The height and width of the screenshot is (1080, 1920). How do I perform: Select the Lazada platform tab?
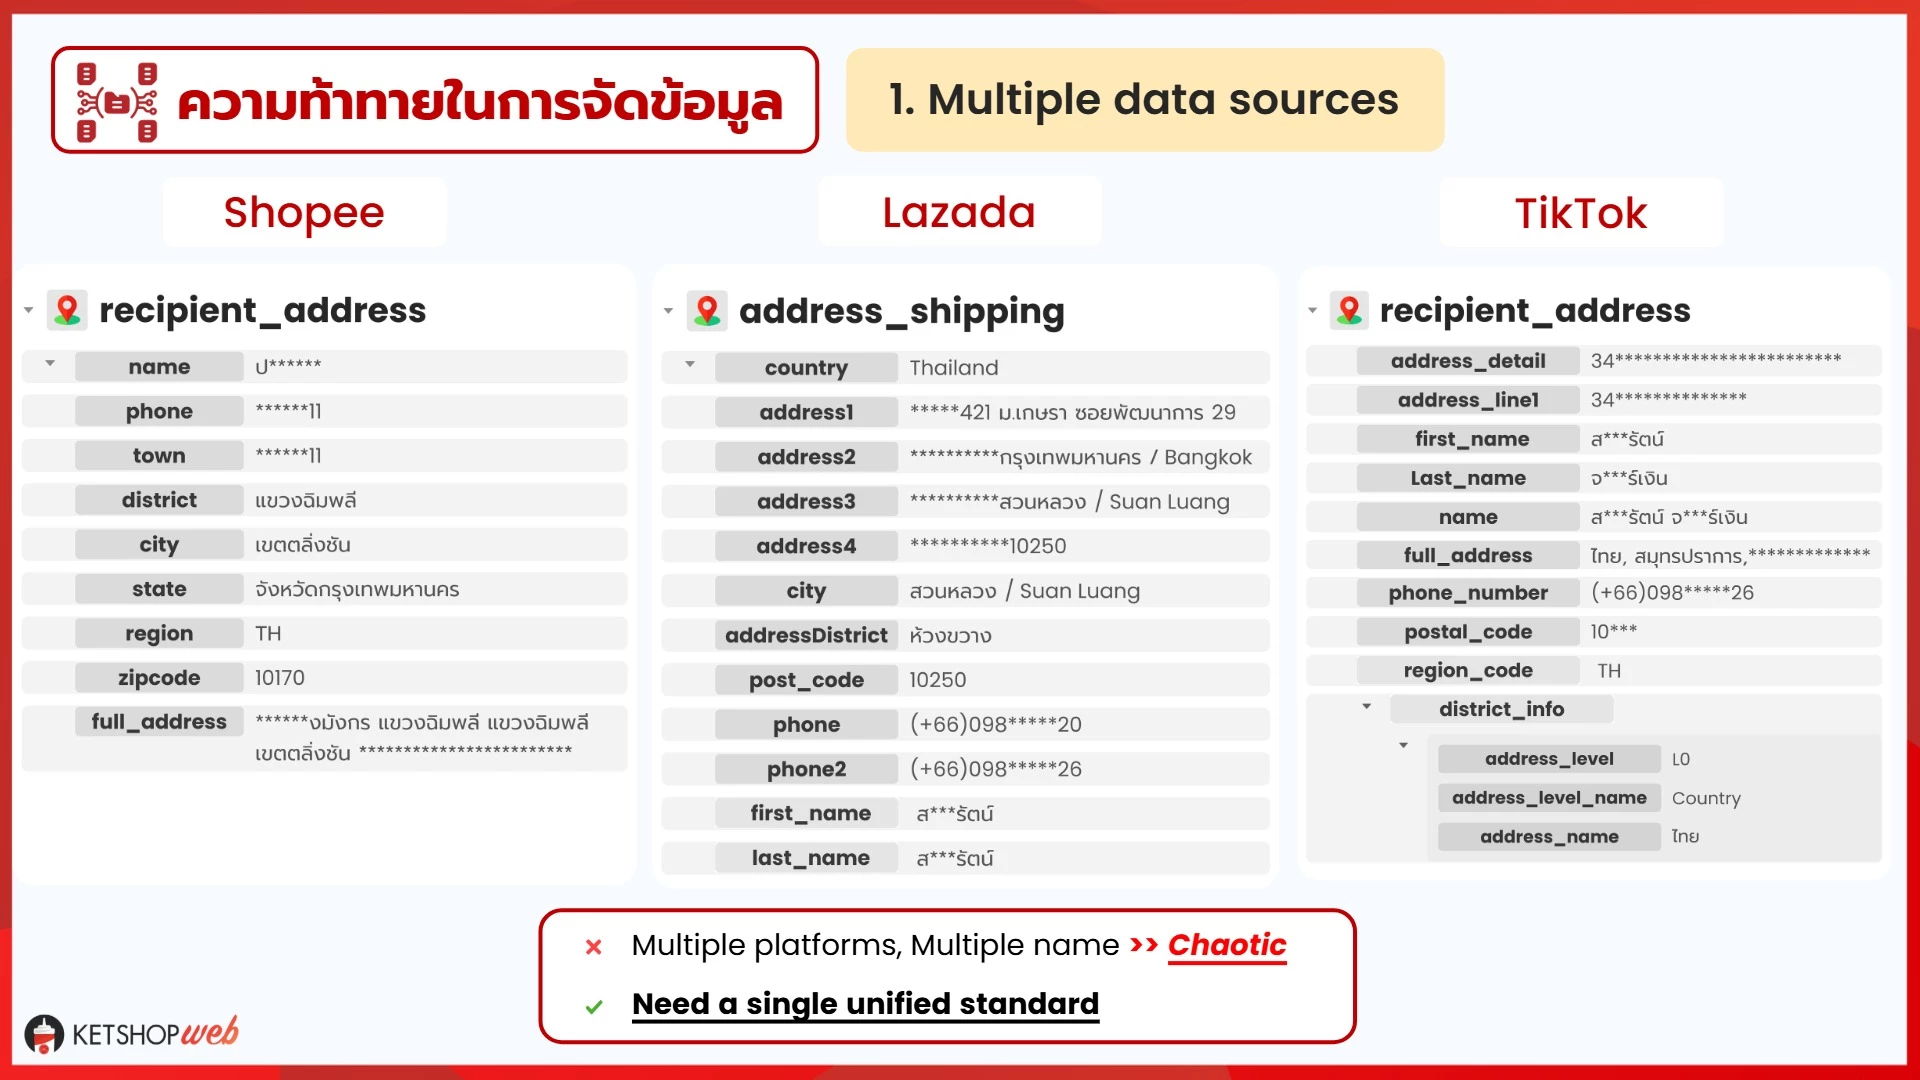coord(958,212)
